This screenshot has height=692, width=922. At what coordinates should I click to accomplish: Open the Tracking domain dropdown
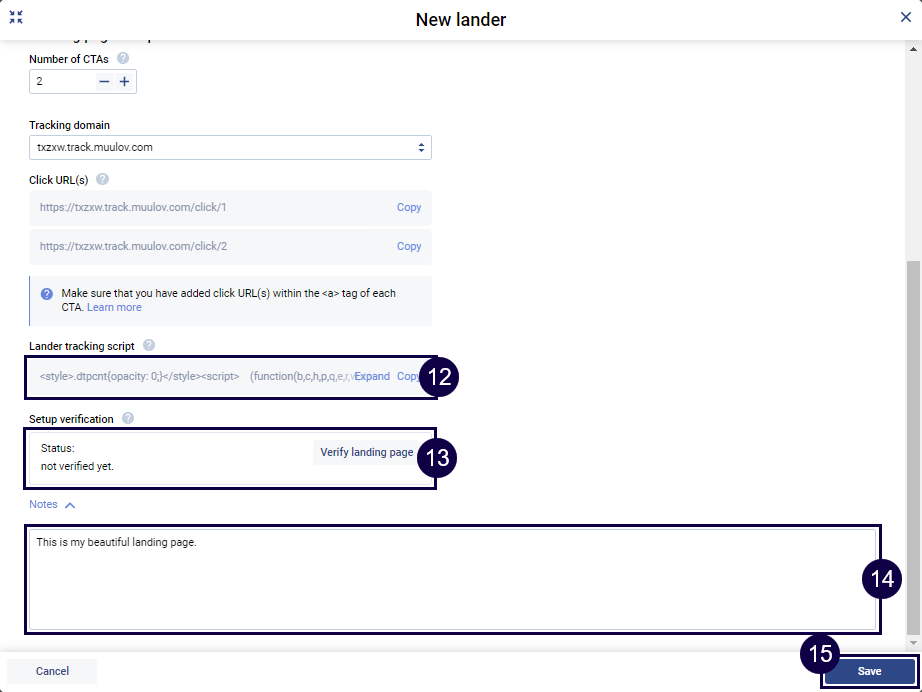click(x=230, y=148)
